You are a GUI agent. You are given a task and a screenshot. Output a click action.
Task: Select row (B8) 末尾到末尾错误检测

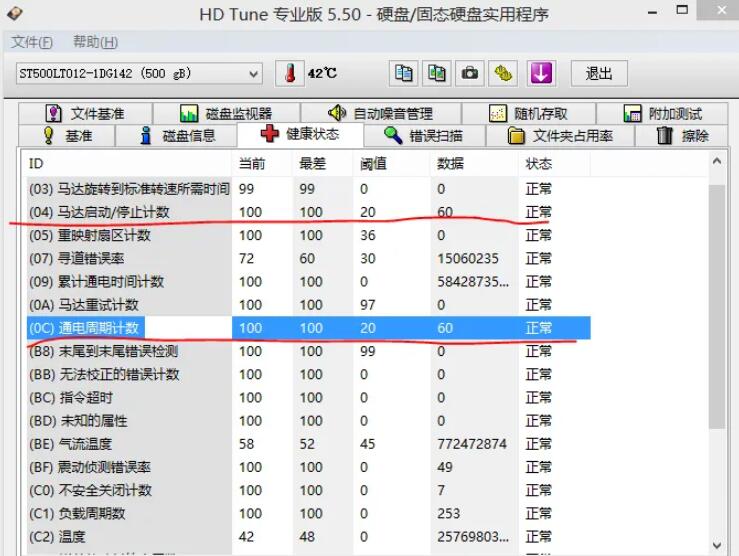[x=309, y=351]
